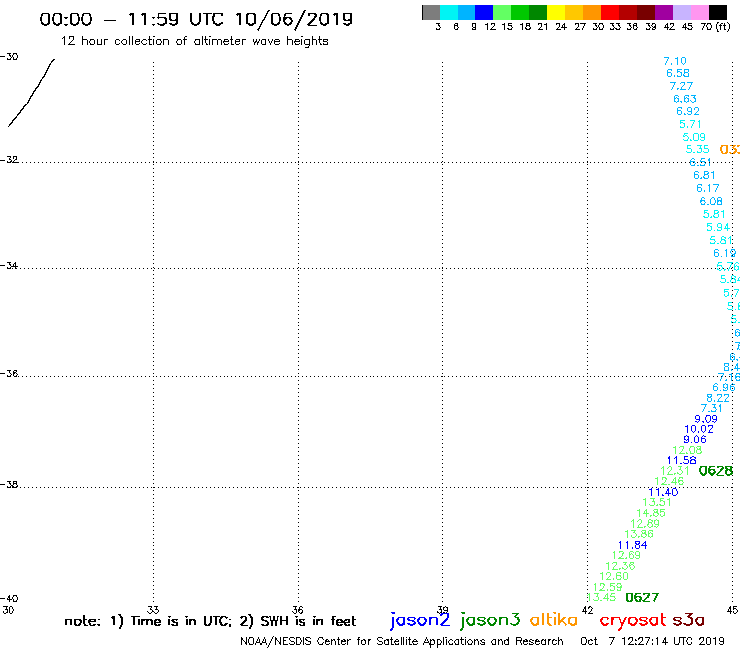The width and height of the screenshot is (740, 650).
Task: Click the wave height value 5.71
Action: 690,124
